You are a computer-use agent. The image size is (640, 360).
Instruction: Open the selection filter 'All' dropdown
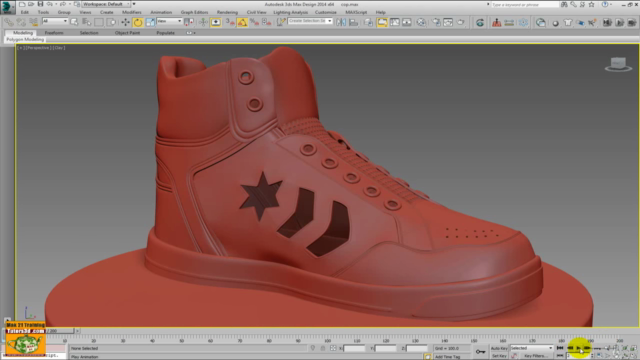[55, 21]
